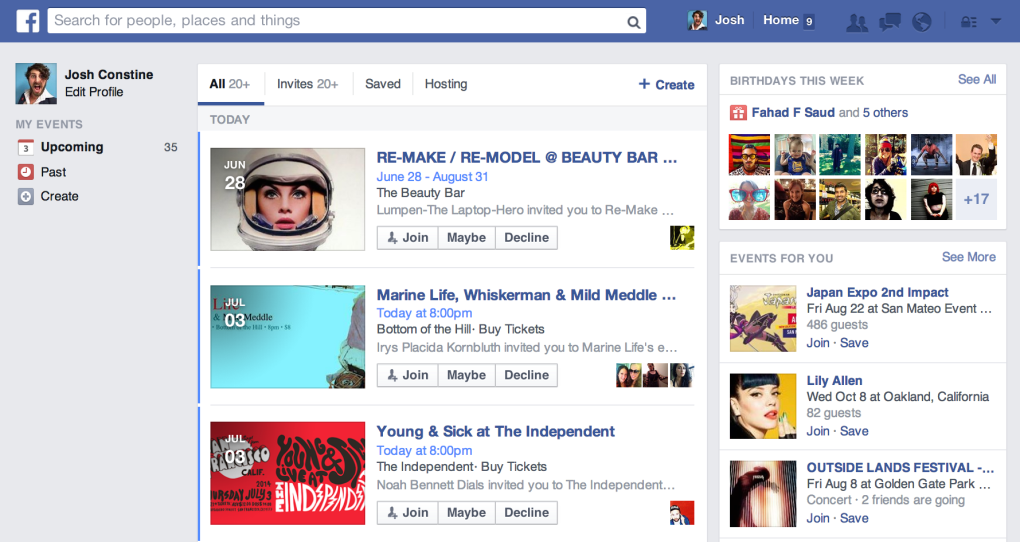Screen dimensions: 1020x542
Task: Click Buy Tickets for Bottom of the Hill
Action: point(511,329)
